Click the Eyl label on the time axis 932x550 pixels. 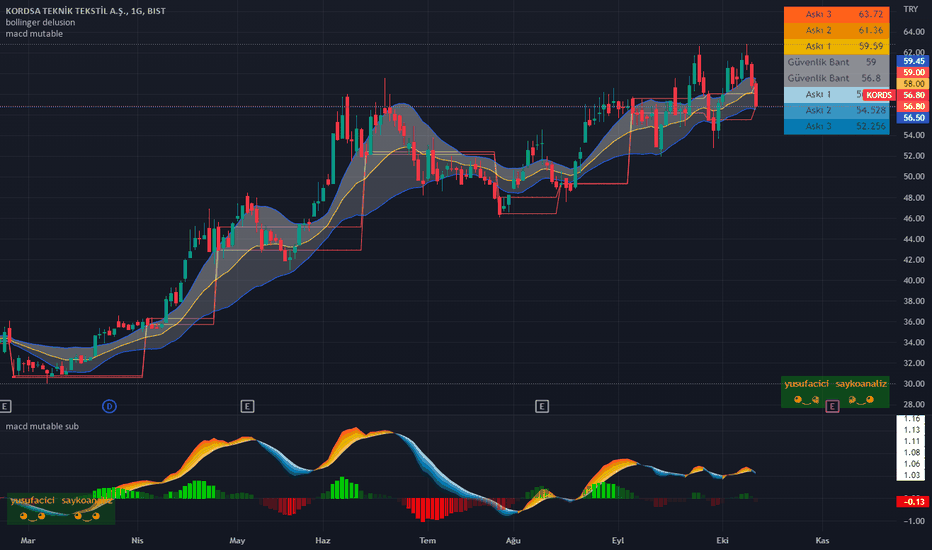click(x=618, y=540)
